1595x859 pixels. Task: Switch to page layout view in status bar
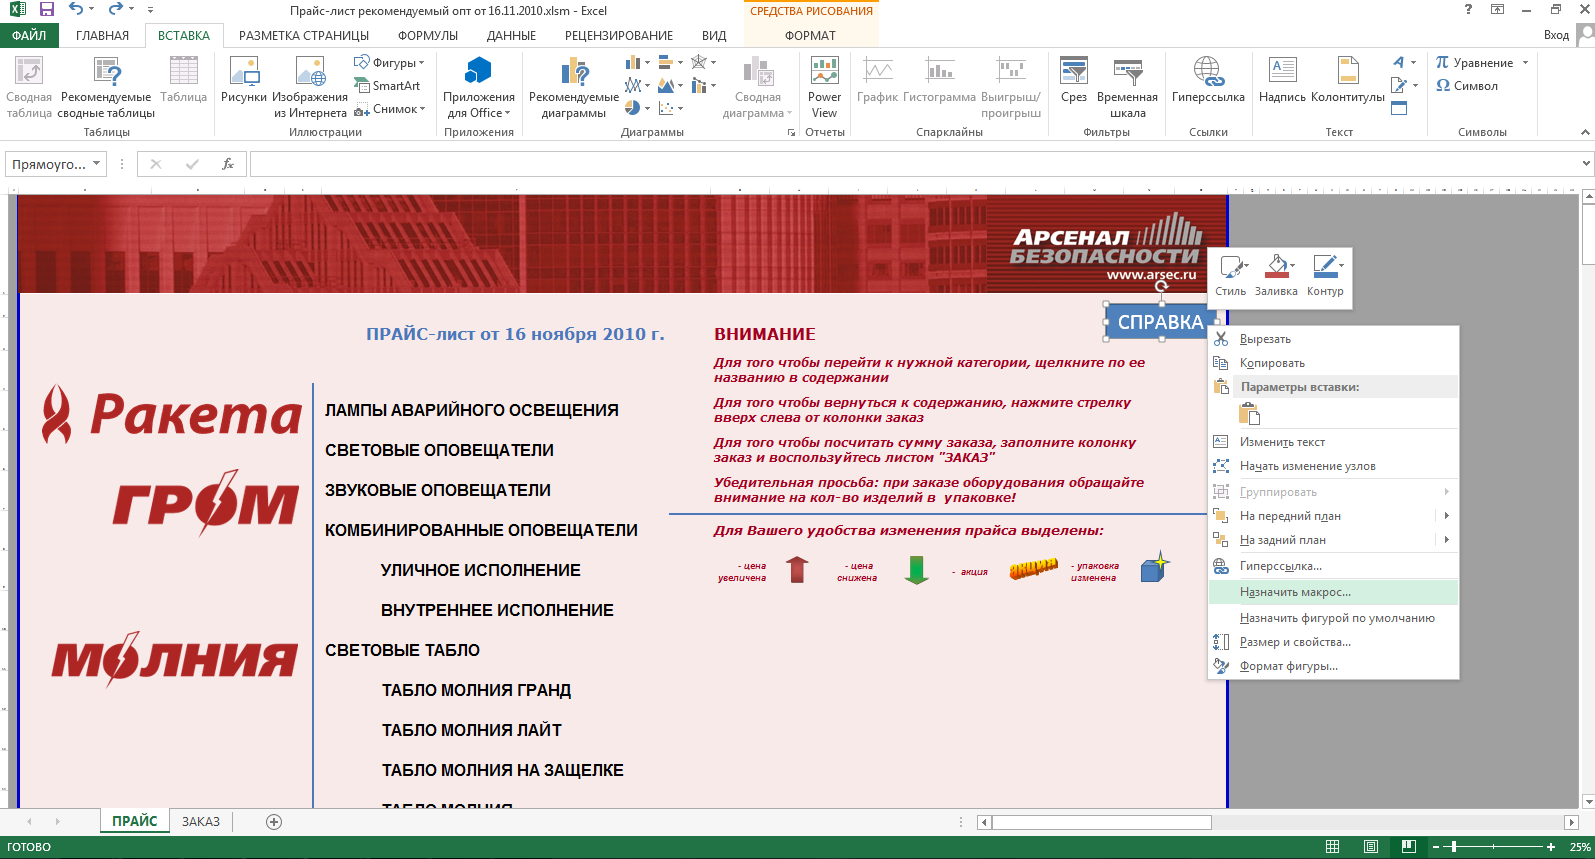coord(1370,847)
